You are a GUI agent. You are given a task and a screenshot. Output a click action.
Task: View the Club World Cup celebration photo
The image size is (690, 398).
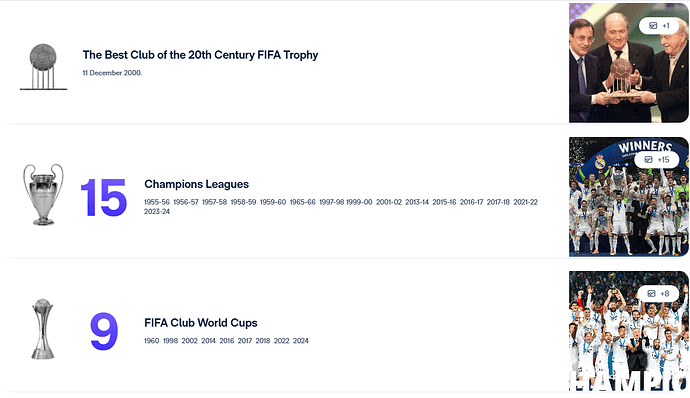628,331
